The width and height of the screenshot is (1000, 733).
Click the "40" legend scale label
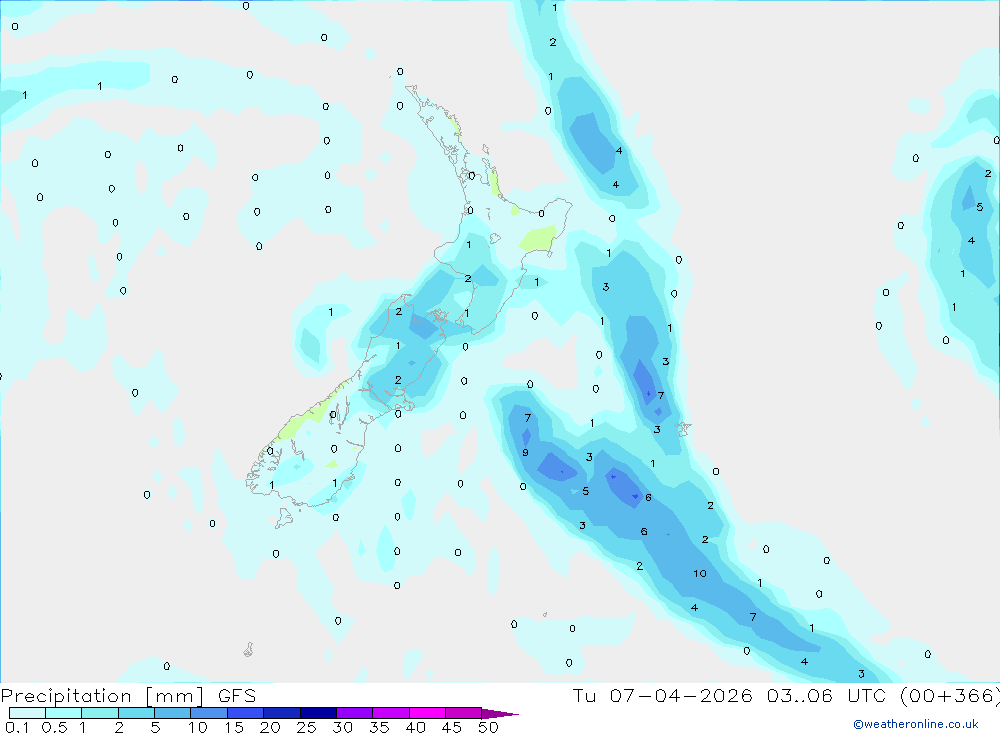(x=415, y=727)
